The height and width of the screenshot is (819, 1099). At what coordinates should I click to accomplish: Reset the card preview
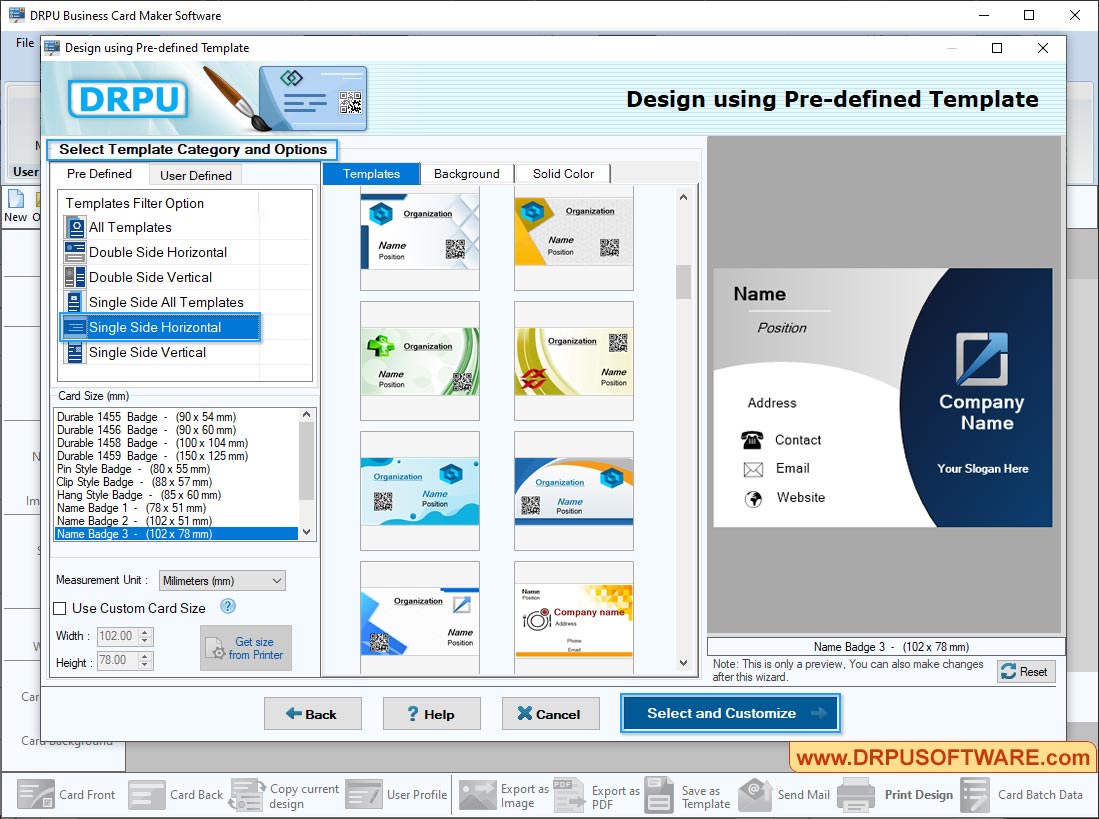(1025, 671)
